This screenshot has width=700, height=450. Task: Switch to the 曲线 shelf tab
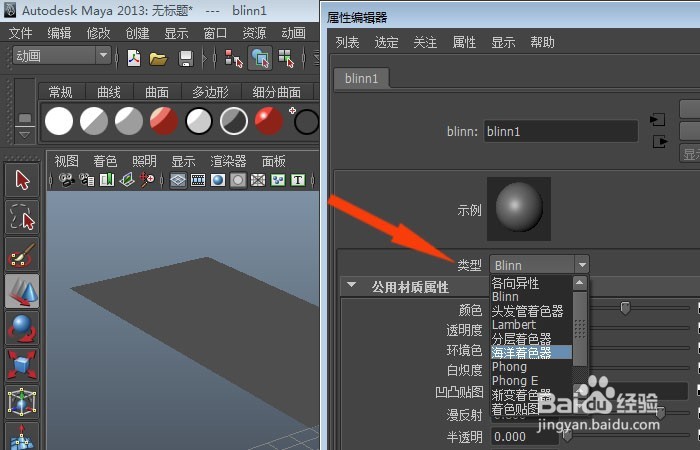(109, 92)
